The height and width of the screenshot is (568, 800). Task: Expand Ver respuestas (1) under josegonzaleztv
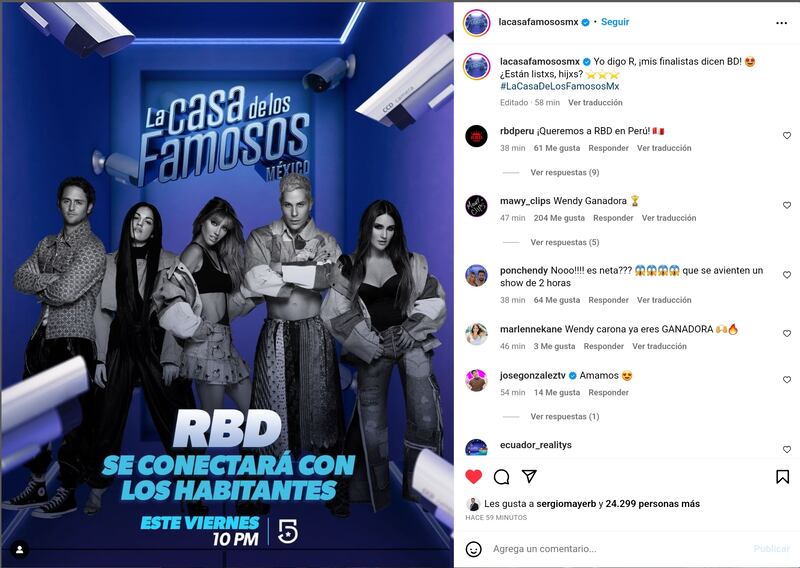[564, 417]
